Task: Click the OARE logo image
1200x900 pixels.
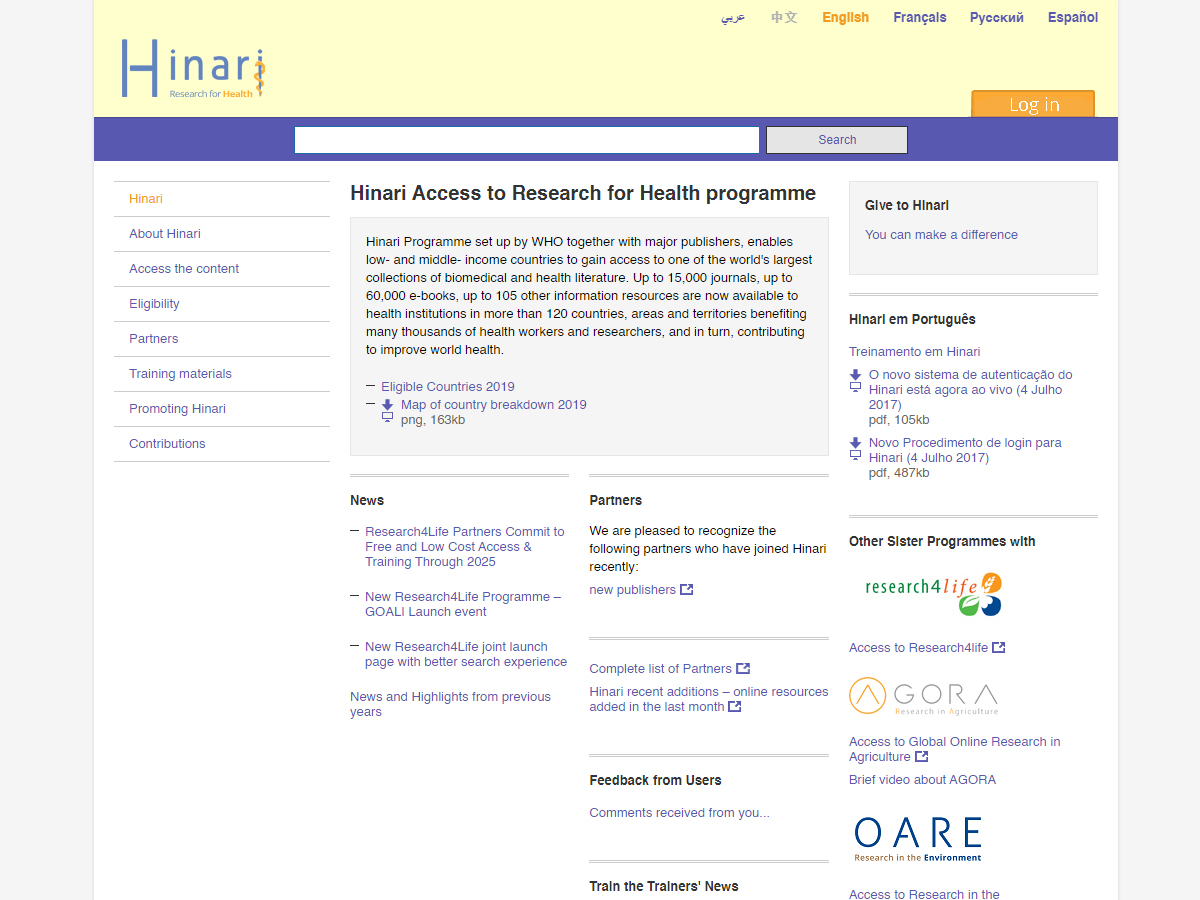Action: tap(918, 838)
